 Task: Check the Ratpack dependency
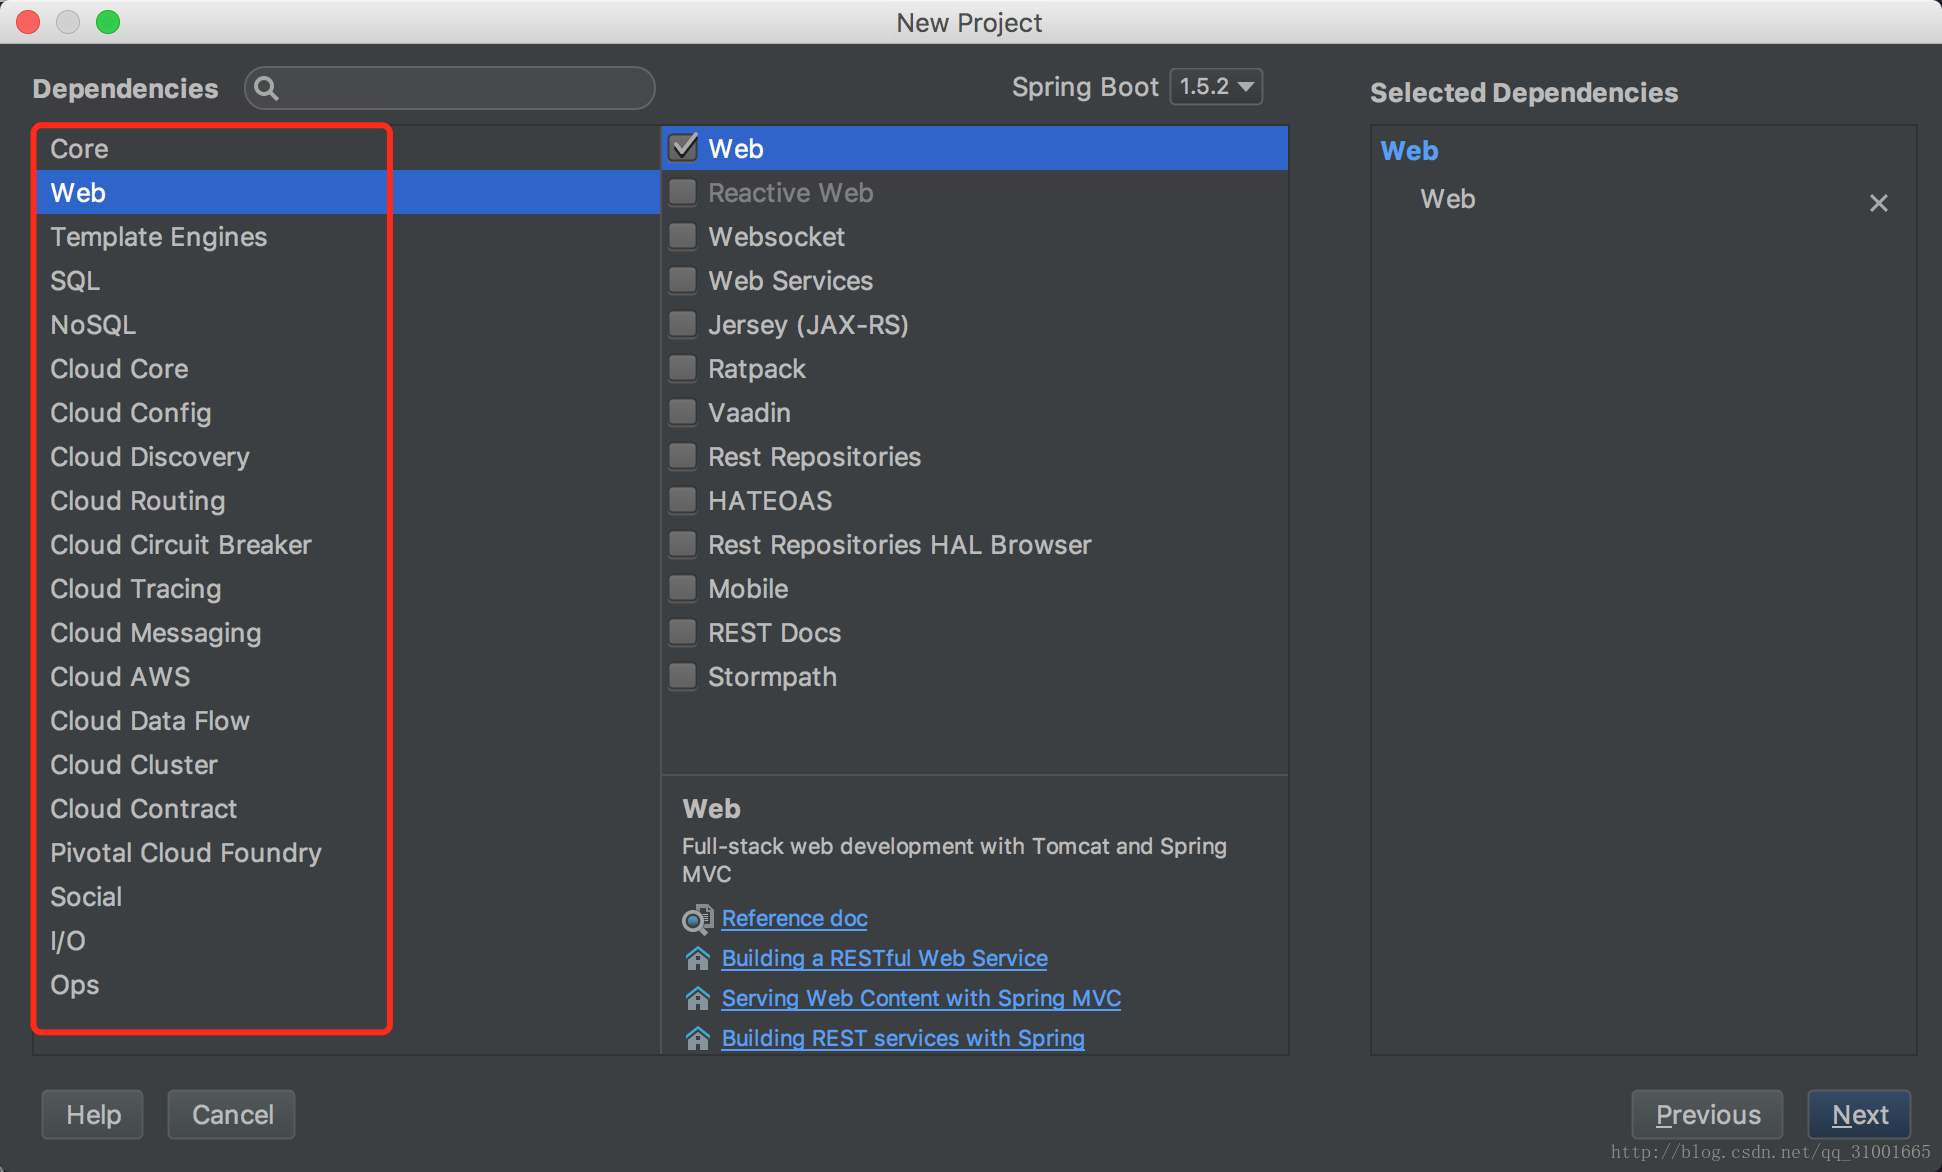tap(683, 368)
